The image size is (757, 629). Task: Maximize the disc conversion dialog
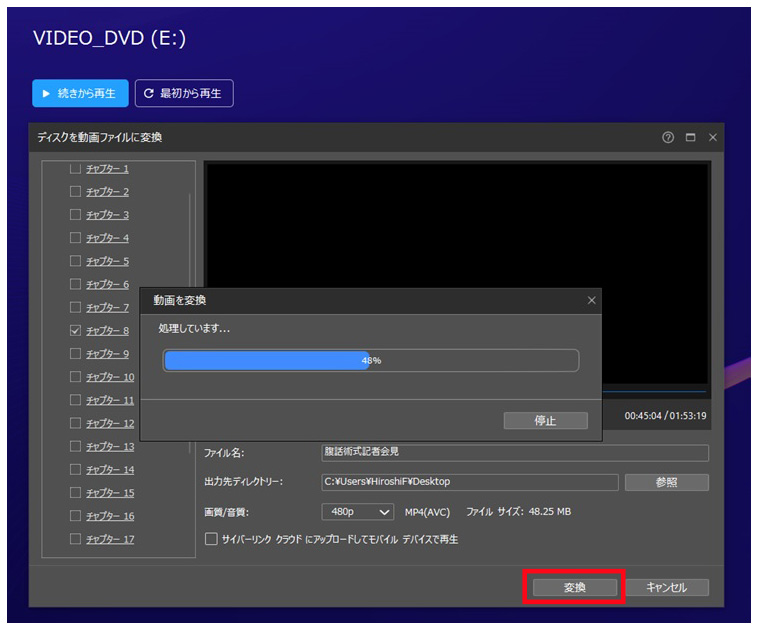tap(690, 137)
